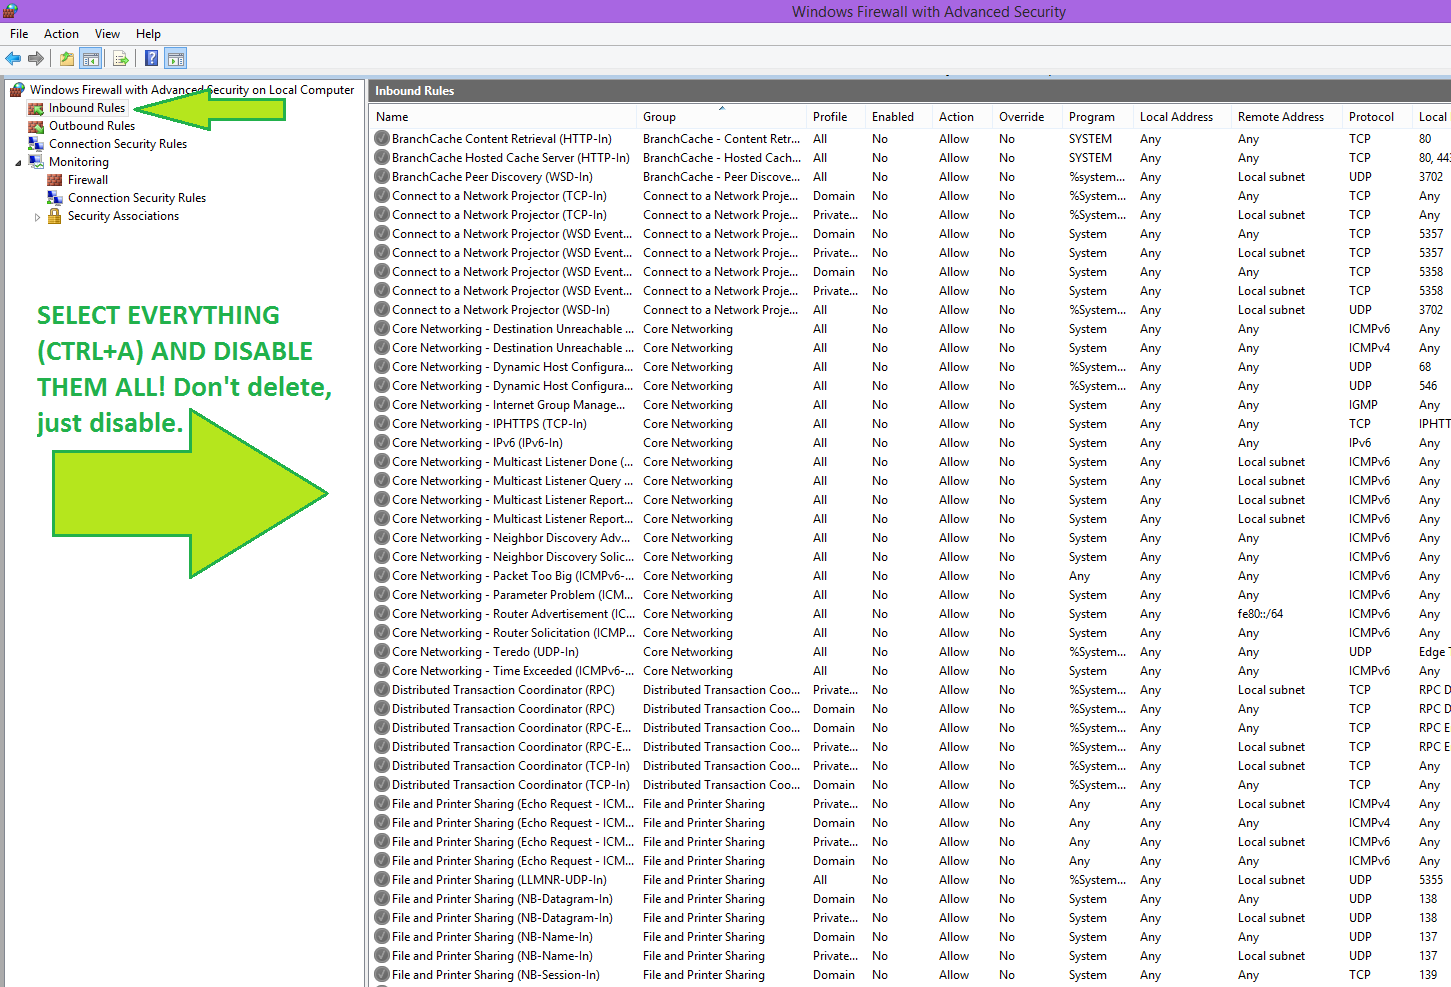Select Core Networking - Router Solicitation rule
Viewport: 1451px width, 987px height.
pyautogui.click(x=513, y=633)
